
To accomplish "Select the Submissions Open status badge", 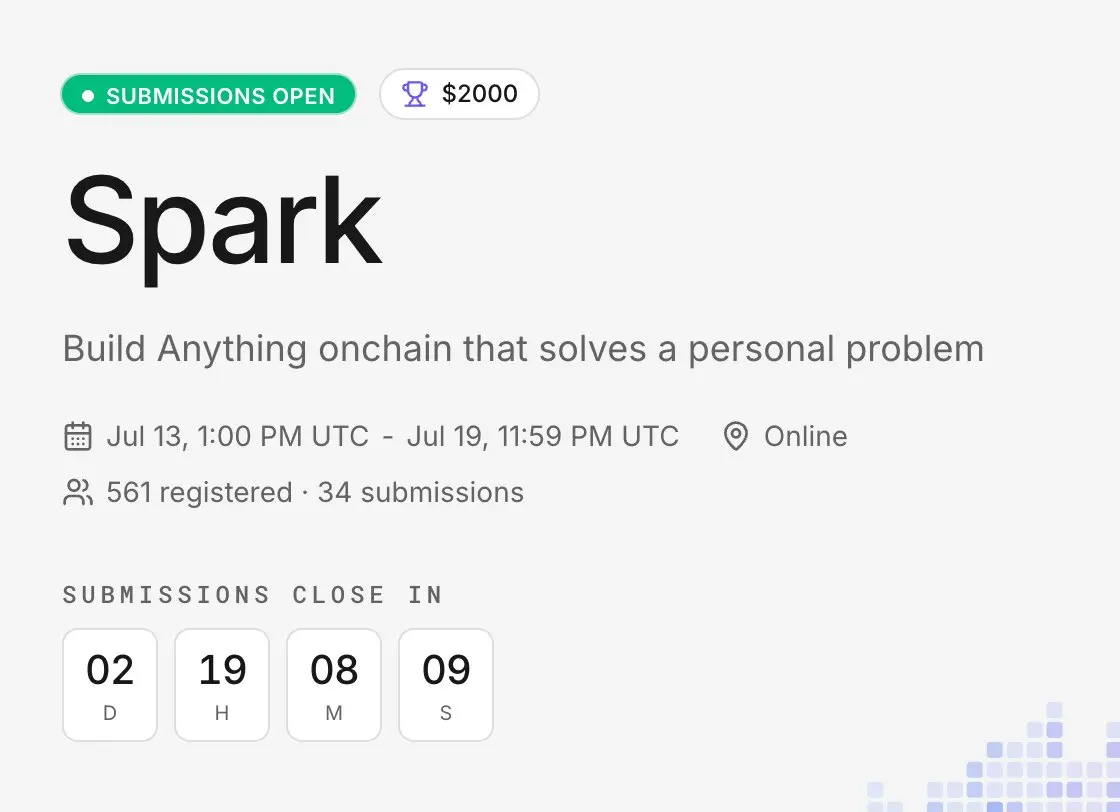I will [209, 94].
